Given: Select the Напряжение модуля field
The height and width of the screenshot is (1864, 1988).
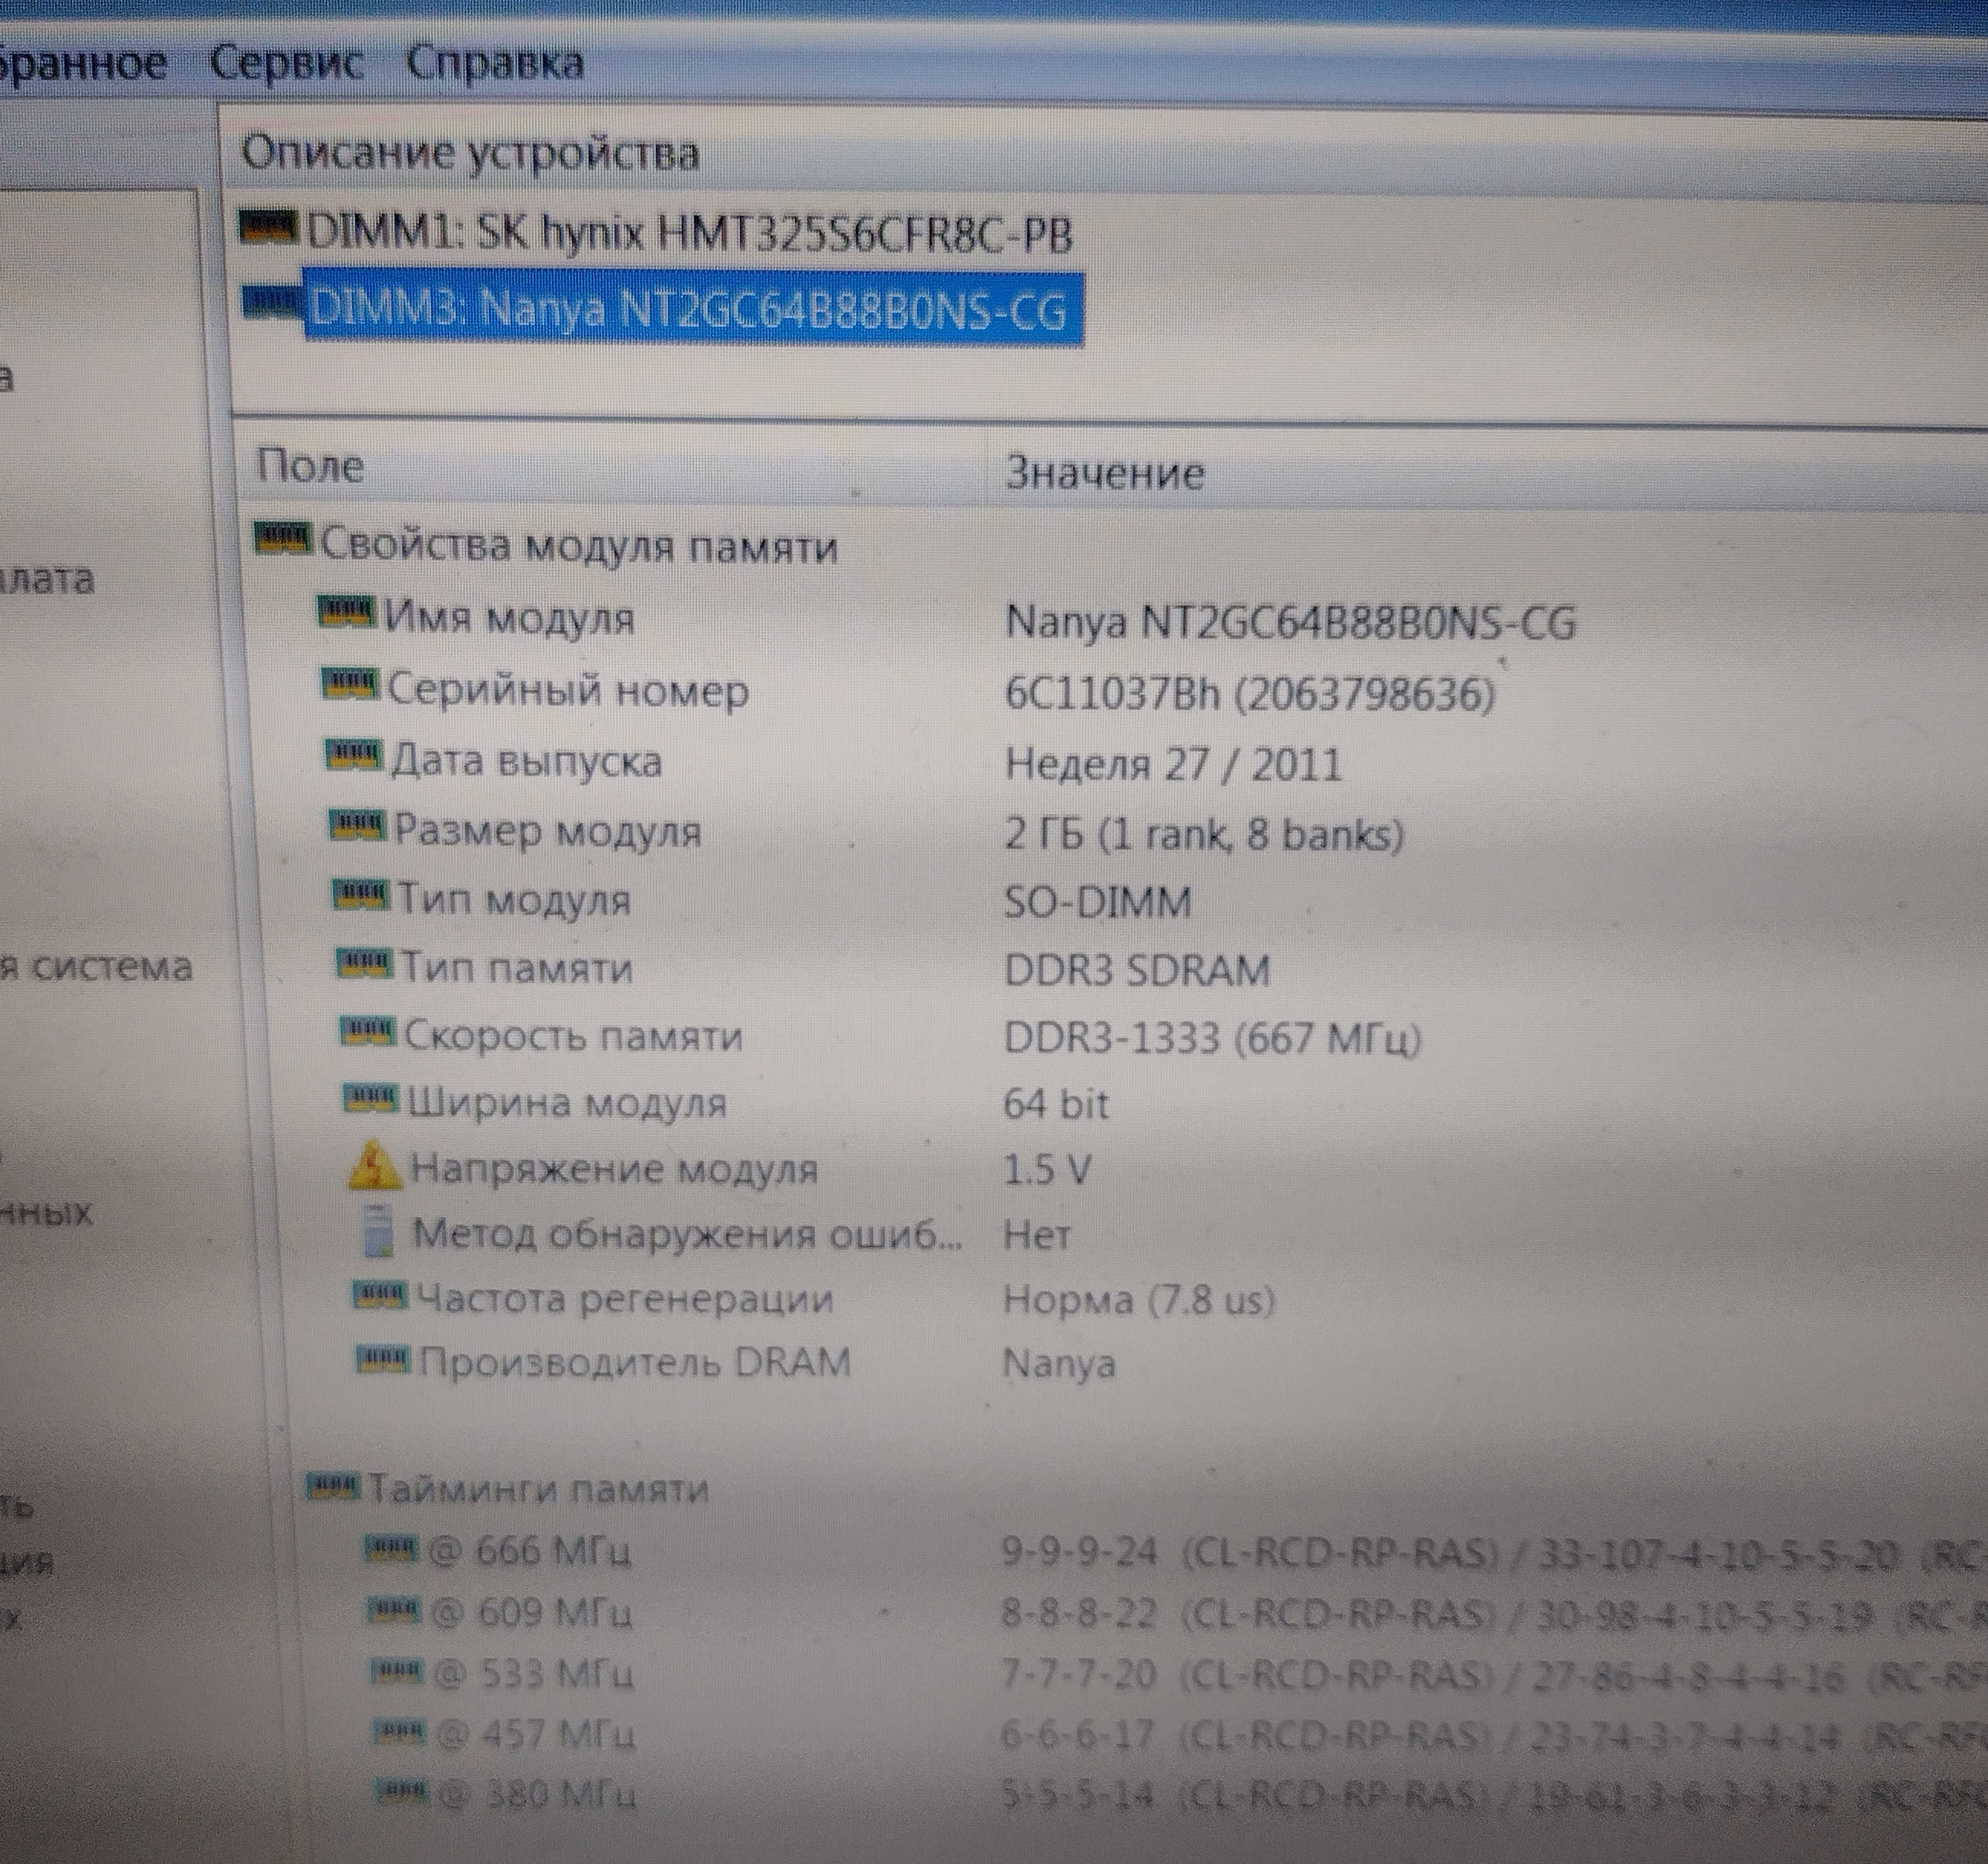Looking at the screenshot, I should (615, 1169).
